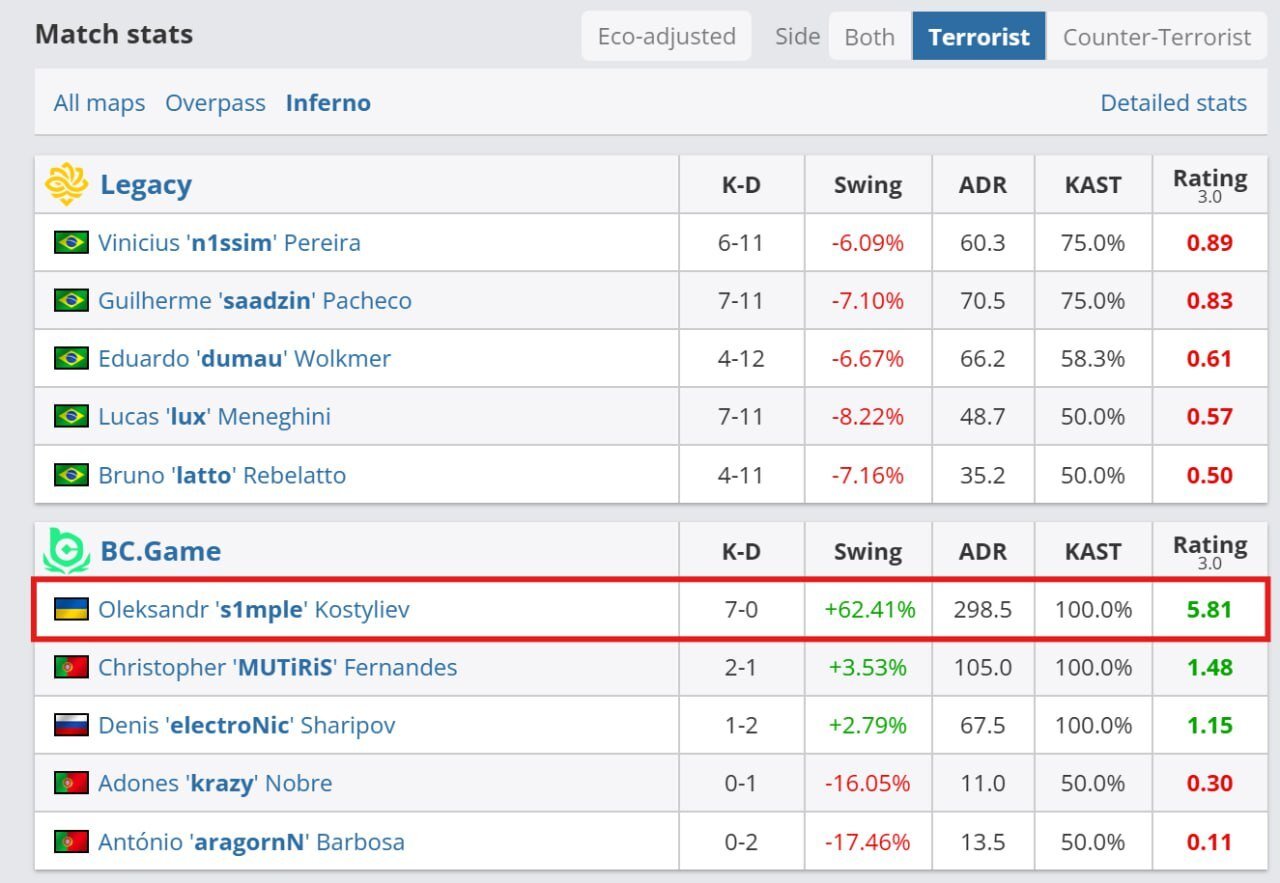The image size is (1280, 883).
Task: Click the Ukrainian flag beside s1mple
Action: coord(71,609)
